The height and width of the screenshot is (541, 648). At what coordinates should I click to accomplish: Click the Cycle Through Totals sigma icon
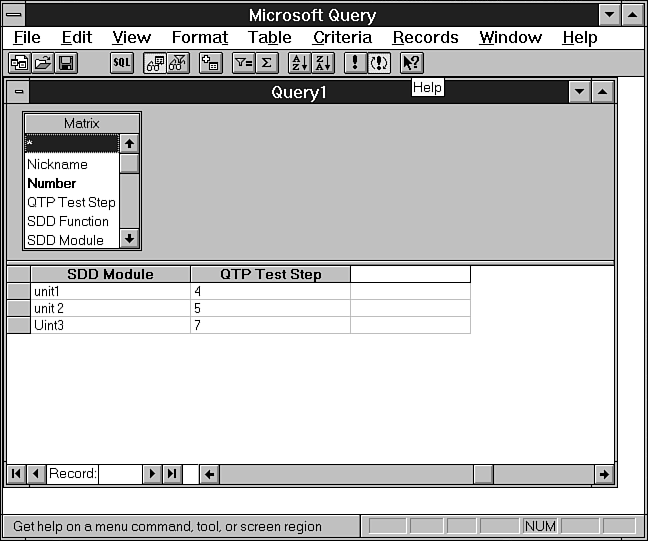coord(267,63)
